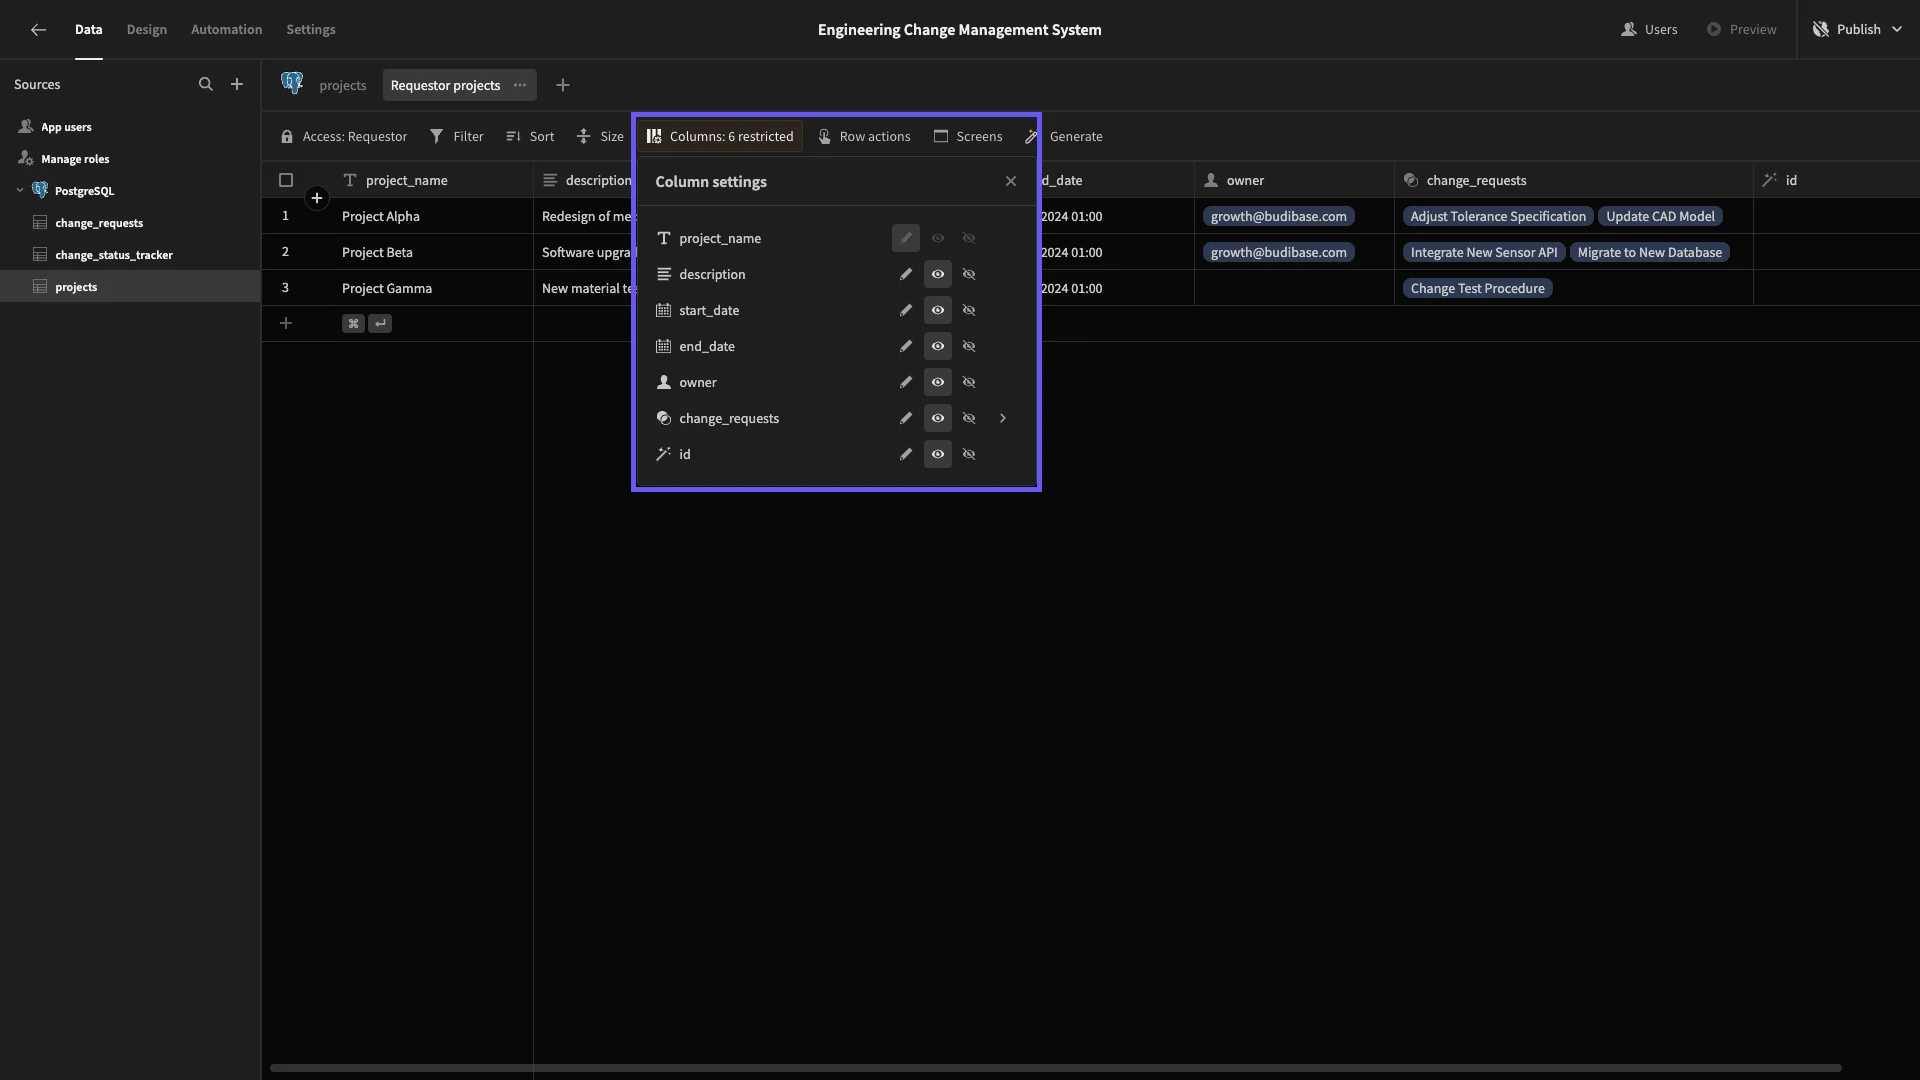1920x1080 pixels.
Task: Hide the id column
Action: (969, 454)
